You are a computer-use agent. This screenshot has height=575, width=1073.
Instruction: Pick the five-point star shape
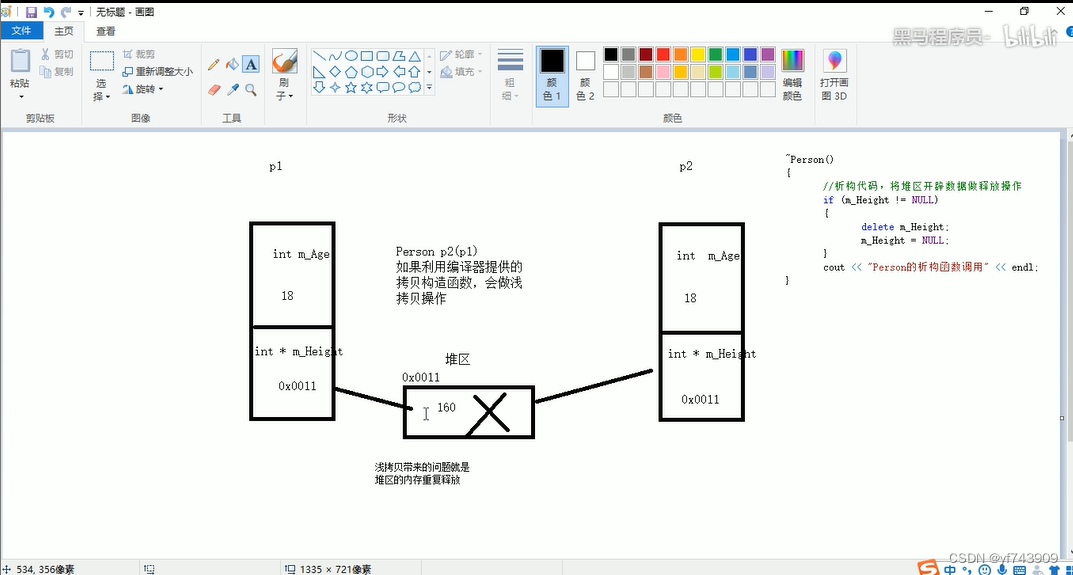click(350, 87)
